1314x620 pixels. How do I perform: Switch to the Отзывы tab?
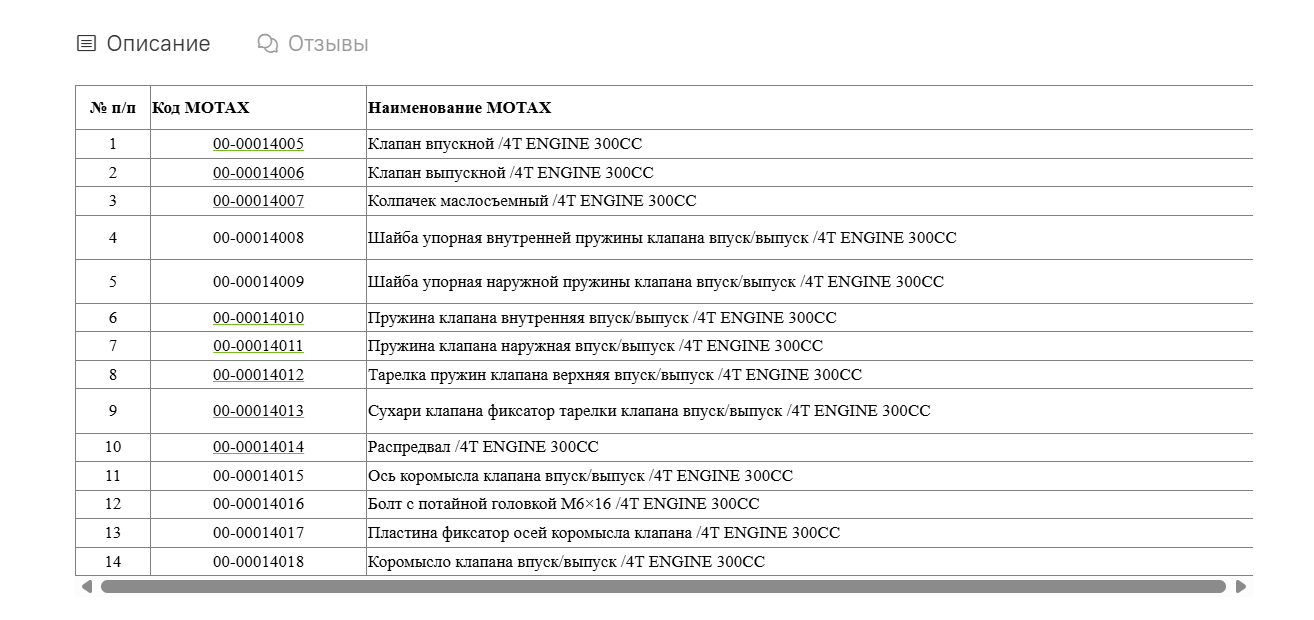[x=313, y=44]
